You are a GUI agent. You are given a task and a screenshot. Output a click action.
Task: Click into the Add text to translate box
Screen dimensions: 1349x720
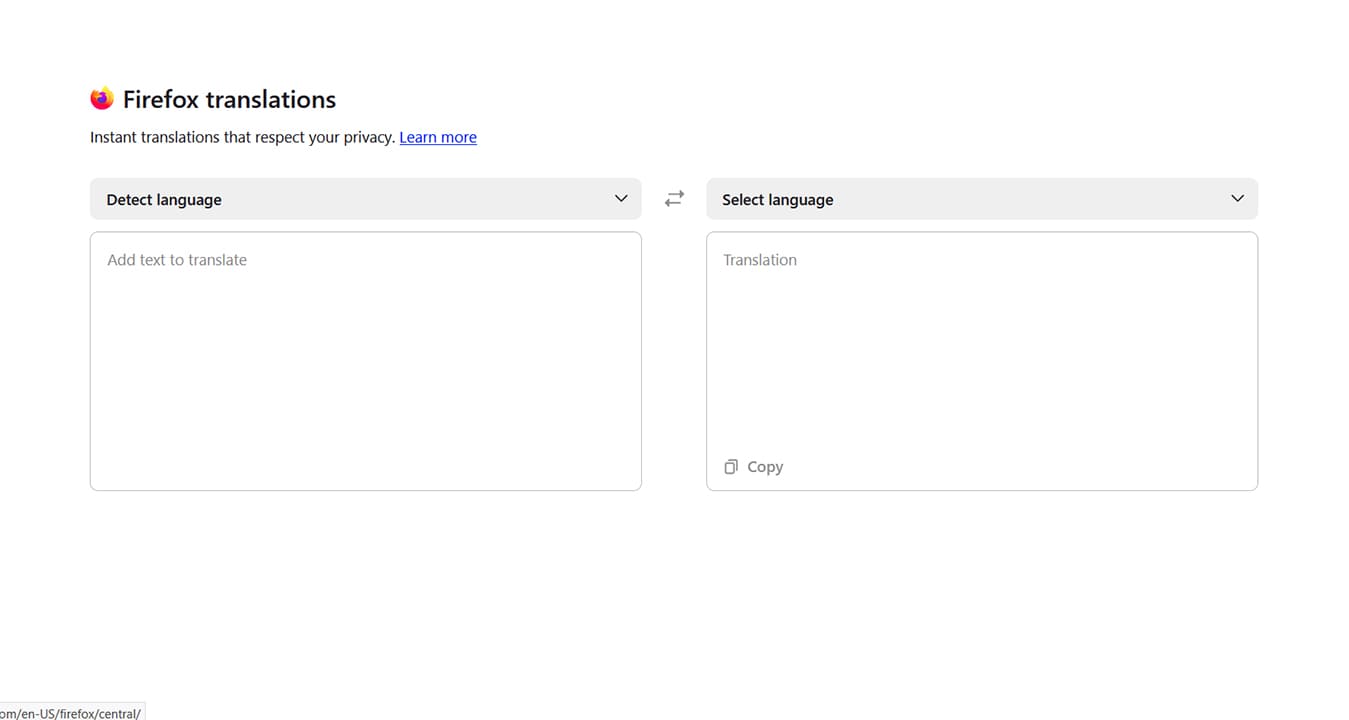click(366, 361)
